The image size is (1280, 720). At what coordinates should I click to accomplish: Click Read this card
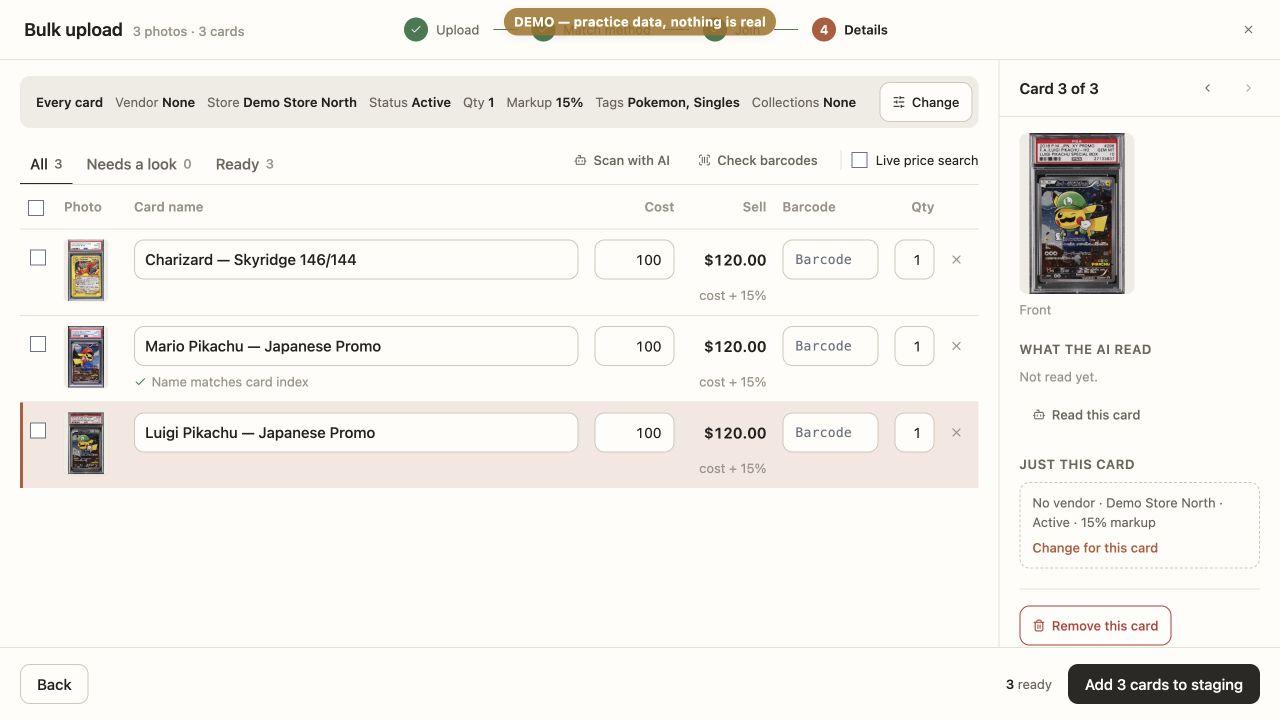pyautogui.click(x=1086, y=415)
